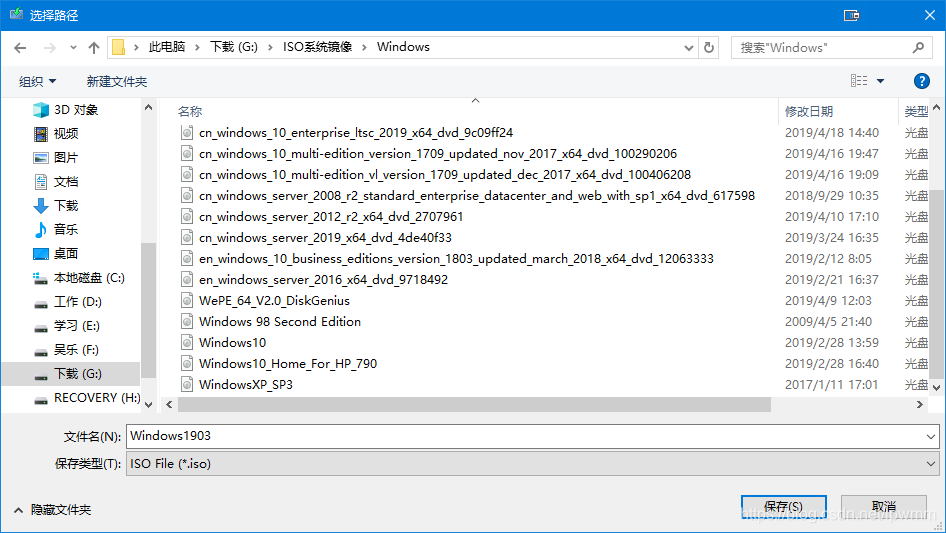Refresh the Windows folder listing
Image resolution: width=946 pixels, height=533 pixels.
pyautogui.click(x=709, y=47)
